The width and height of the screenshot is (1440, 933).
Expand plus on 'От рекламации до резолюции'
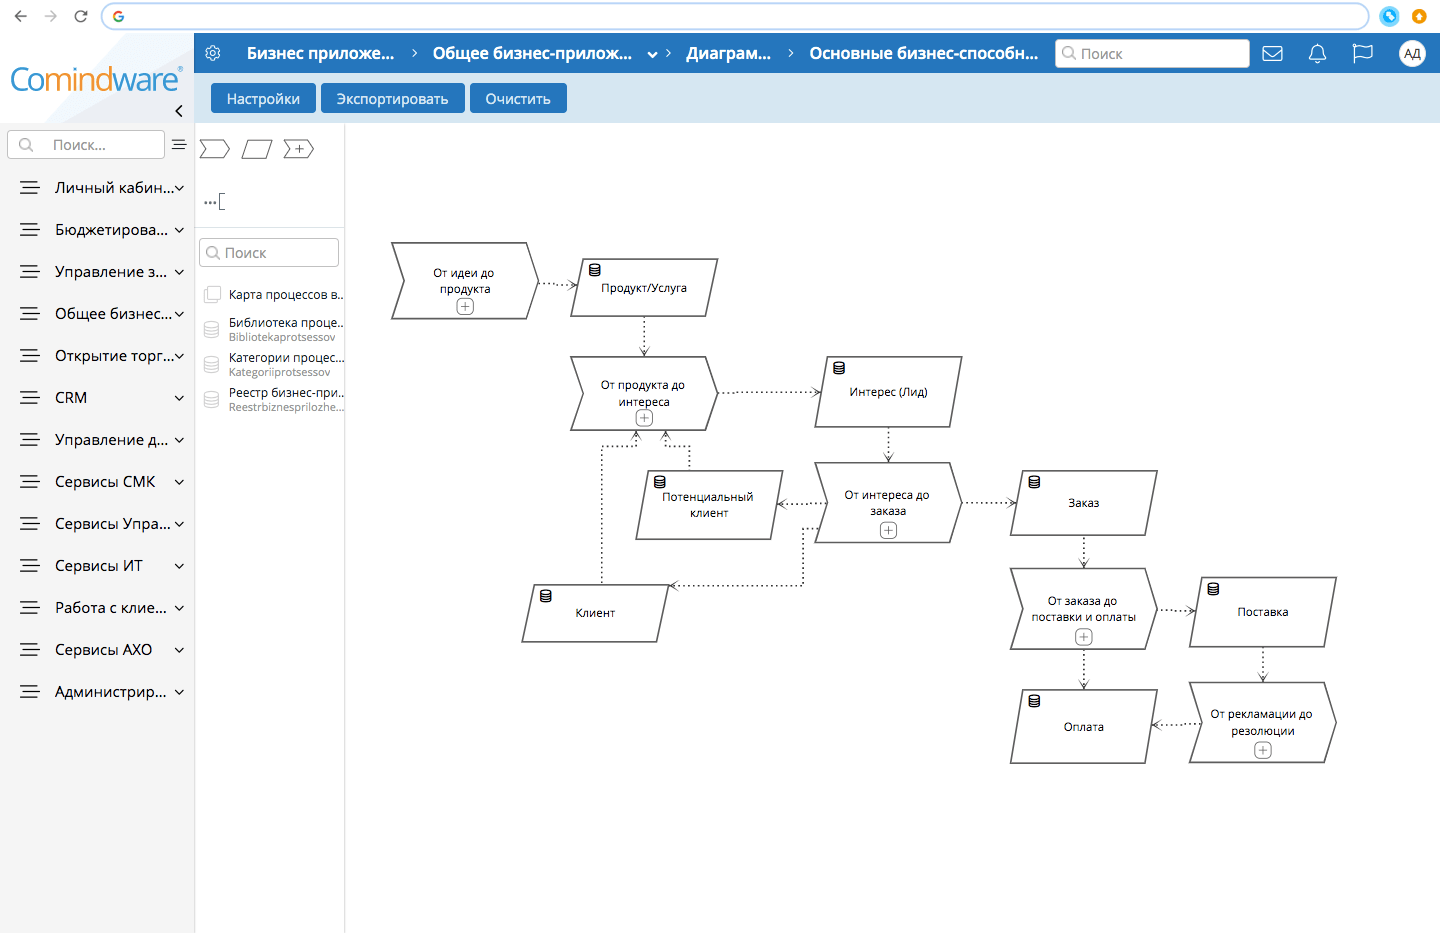[x=1263, y=750]
